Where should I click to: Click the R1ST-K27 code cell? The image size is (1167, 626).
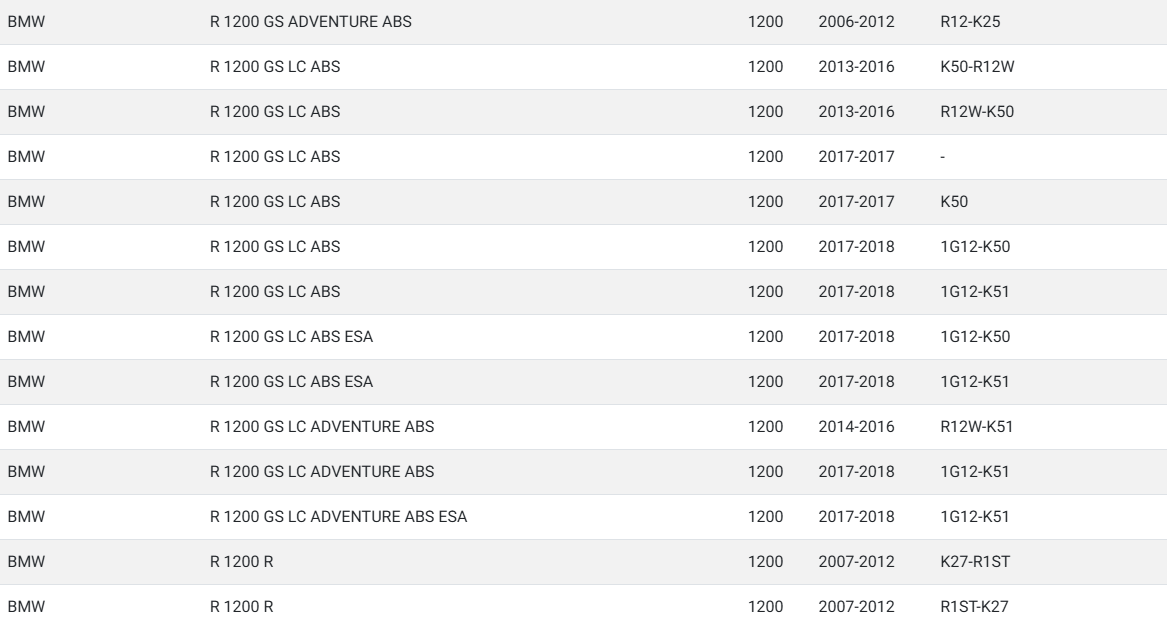point(975,607)
